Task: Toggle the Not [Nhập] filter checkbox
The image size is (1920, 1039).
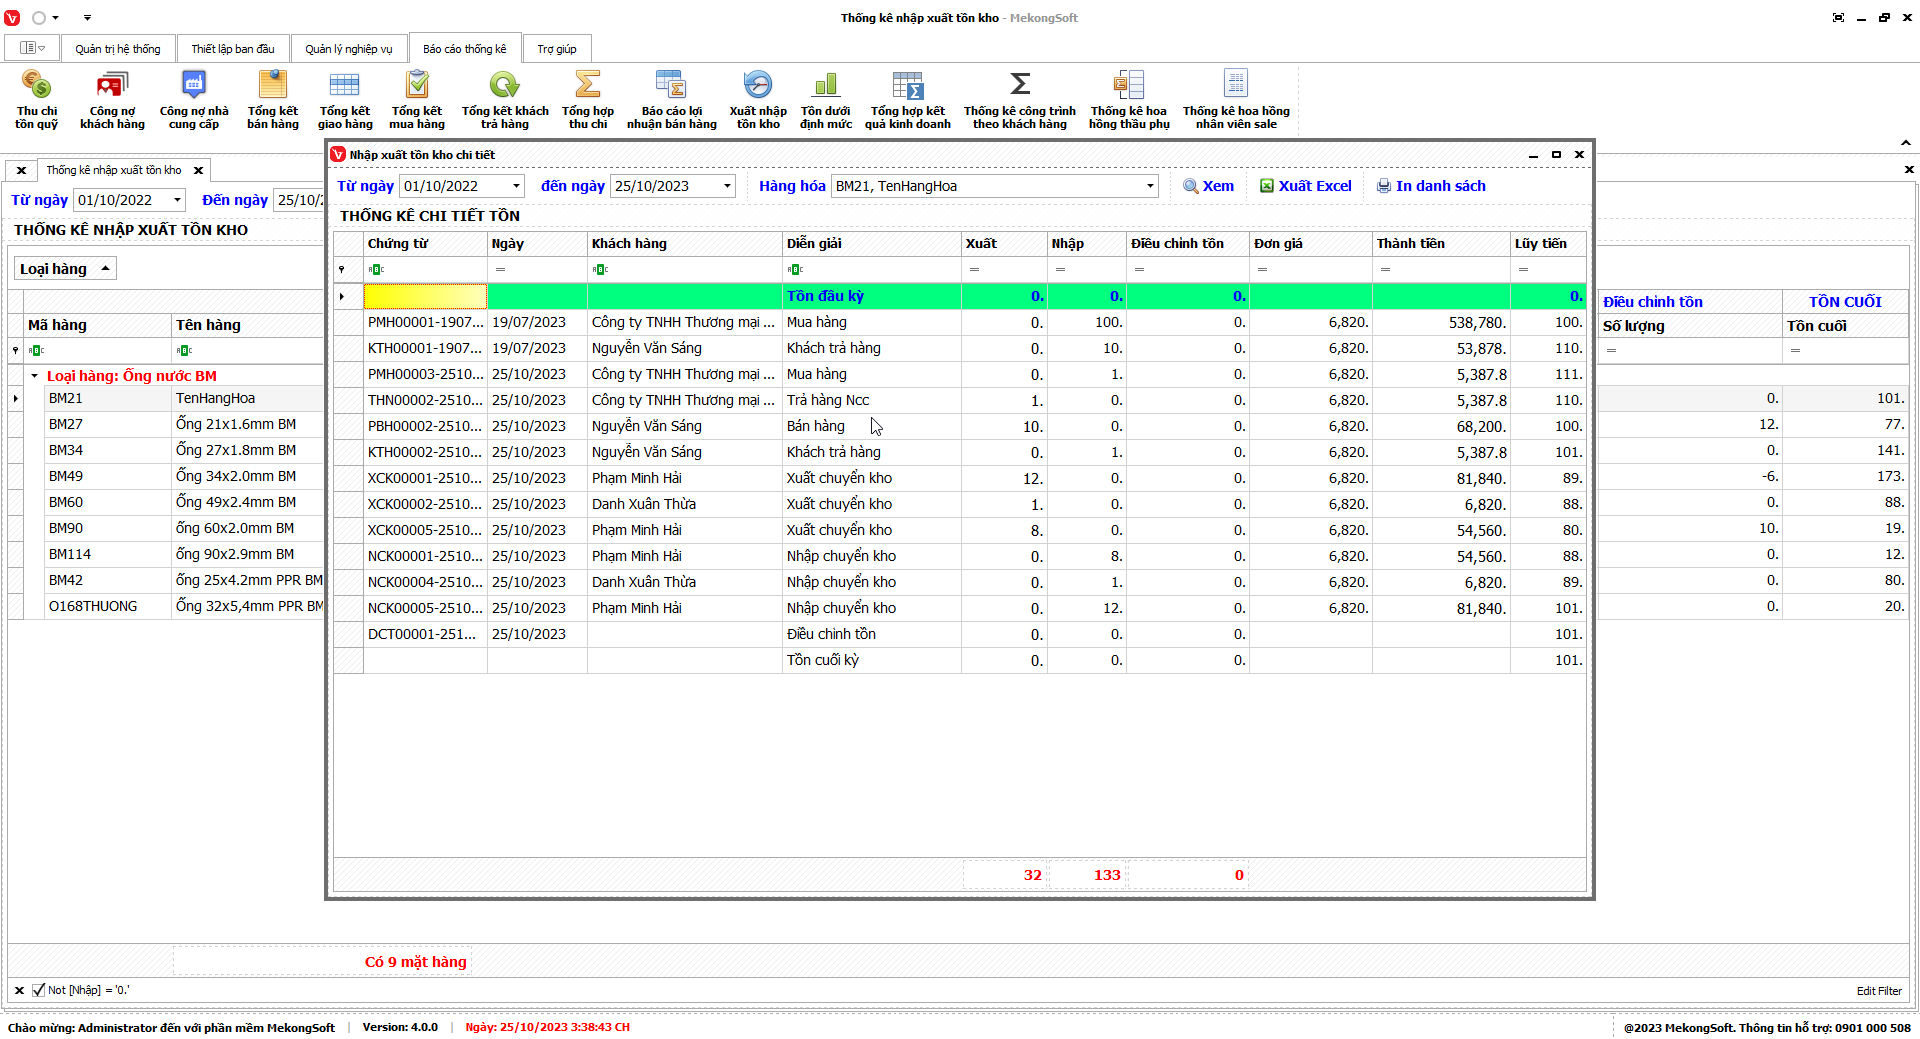Action: coord(39,990)
